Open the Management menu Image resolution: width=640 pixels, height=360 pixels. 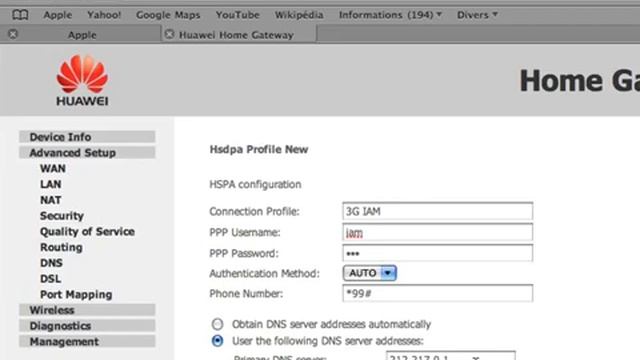point(87,342)
